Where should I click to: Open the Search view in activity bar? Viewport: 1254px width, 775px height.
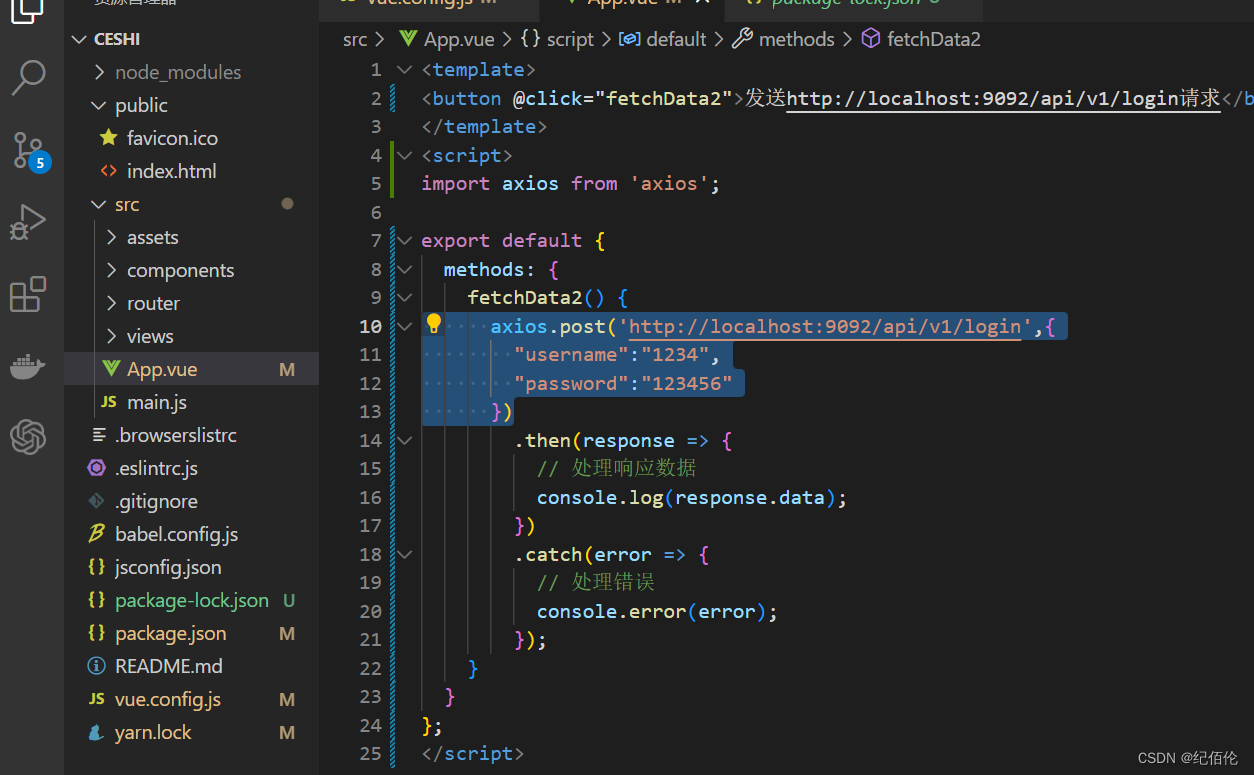coord(28,77)
